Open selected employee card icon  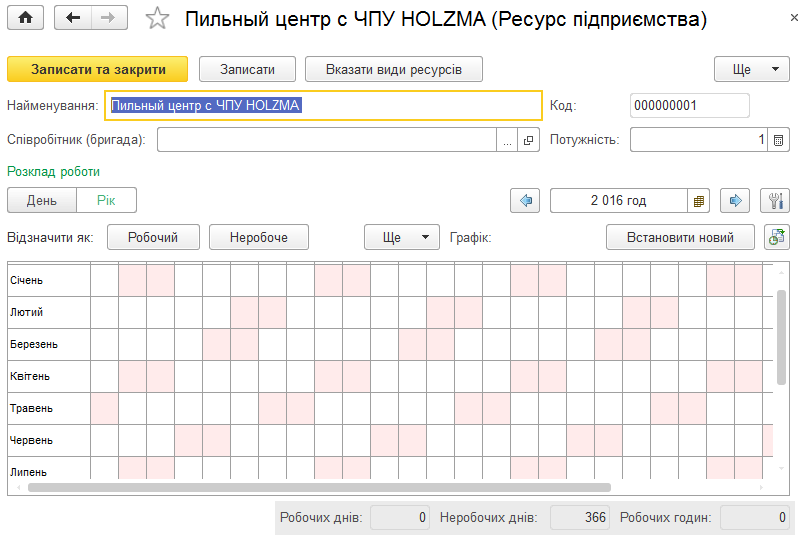coord(529,140)
